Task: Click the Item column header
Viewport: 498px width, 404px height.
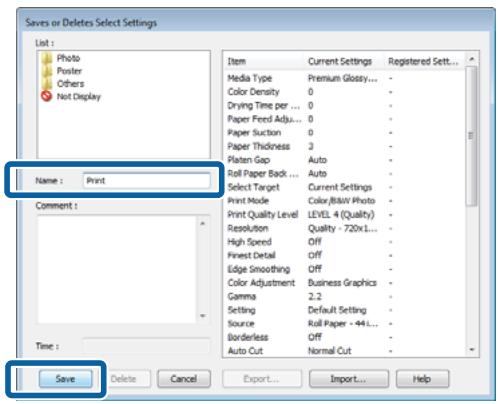Action: [x=264, y=61]
